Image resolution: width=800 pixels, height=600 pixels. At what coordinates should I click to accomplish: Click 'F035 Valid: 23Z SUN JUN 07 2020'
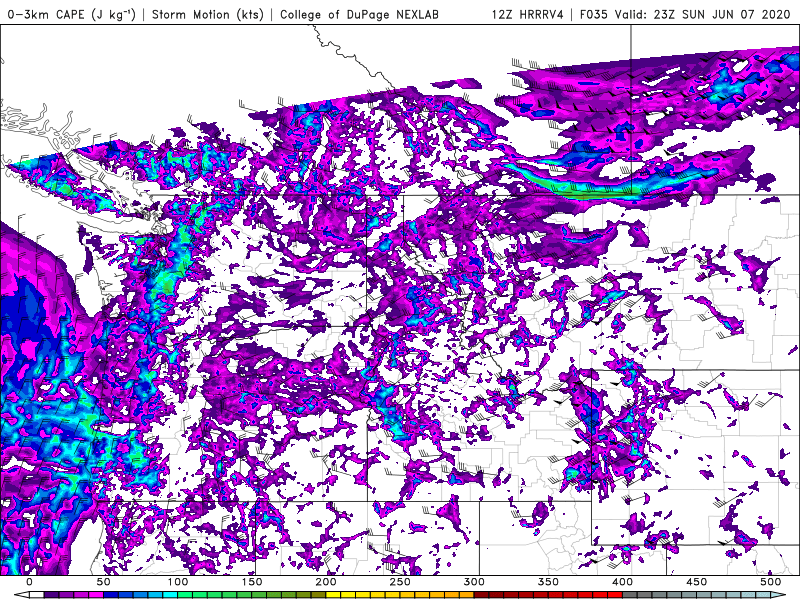(x=685, y=14)
